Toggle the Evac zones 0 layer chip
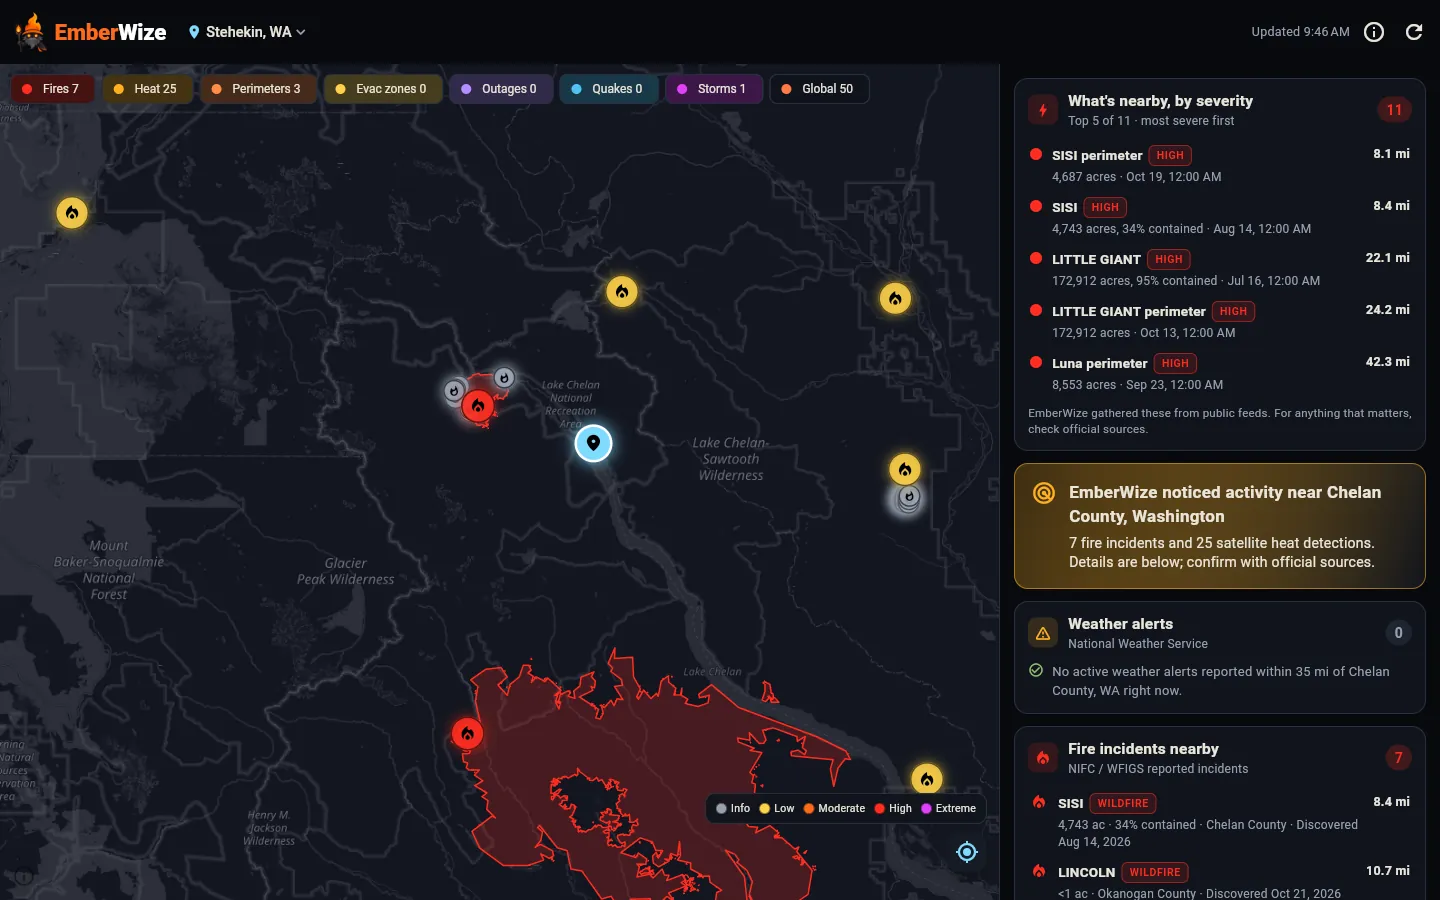This screenshot has width=1440, height=900. click(382, 89)
